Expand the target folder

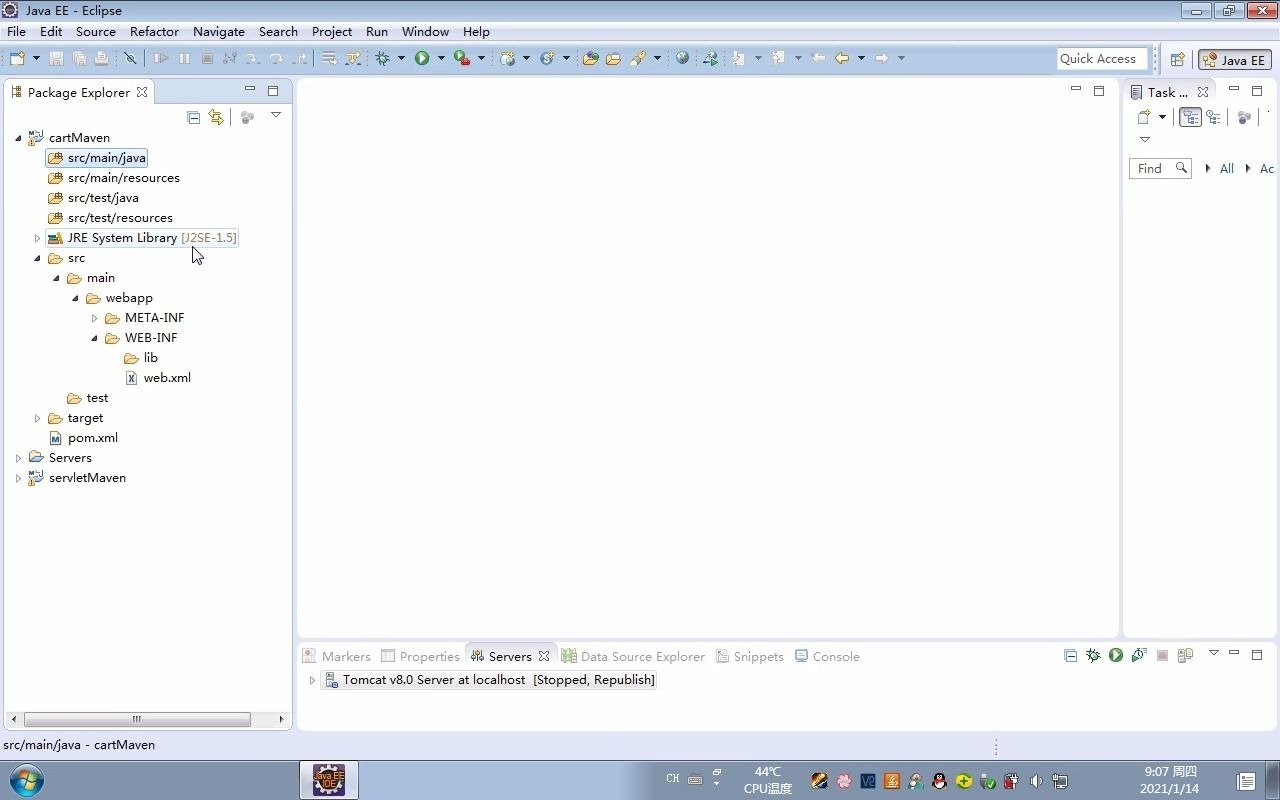37,418
